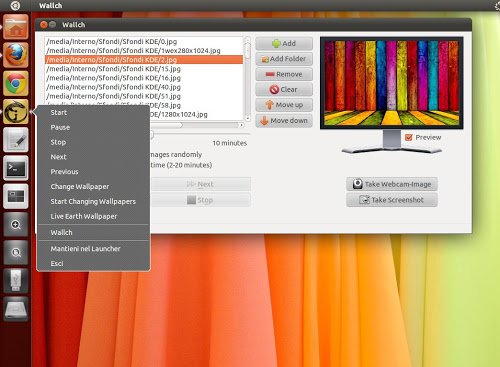500x367 pixels.
Task: Click the Add Folder button
Action: (x=284, y=59)
